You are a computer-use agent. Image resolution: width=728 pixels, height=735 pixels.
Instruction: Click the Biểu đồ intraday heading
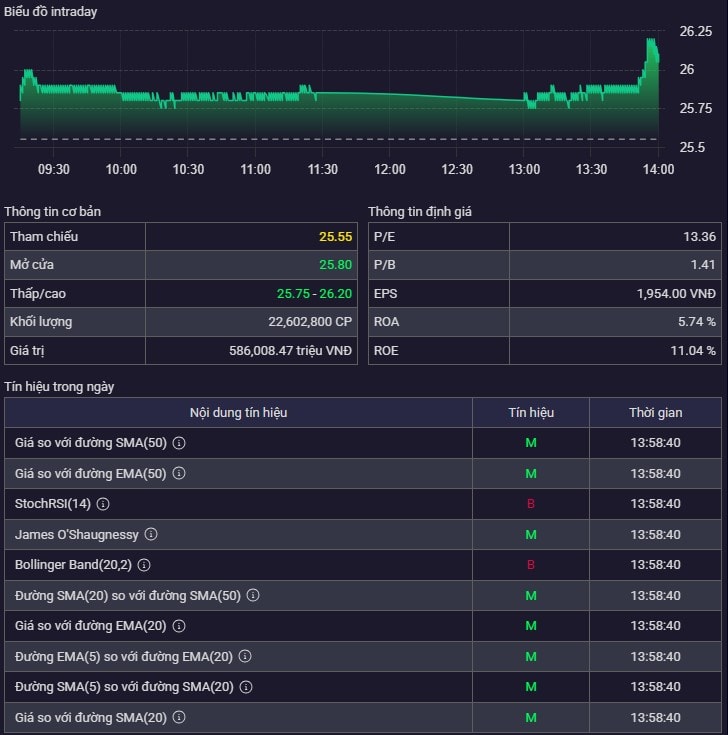[x=51, y=12]
